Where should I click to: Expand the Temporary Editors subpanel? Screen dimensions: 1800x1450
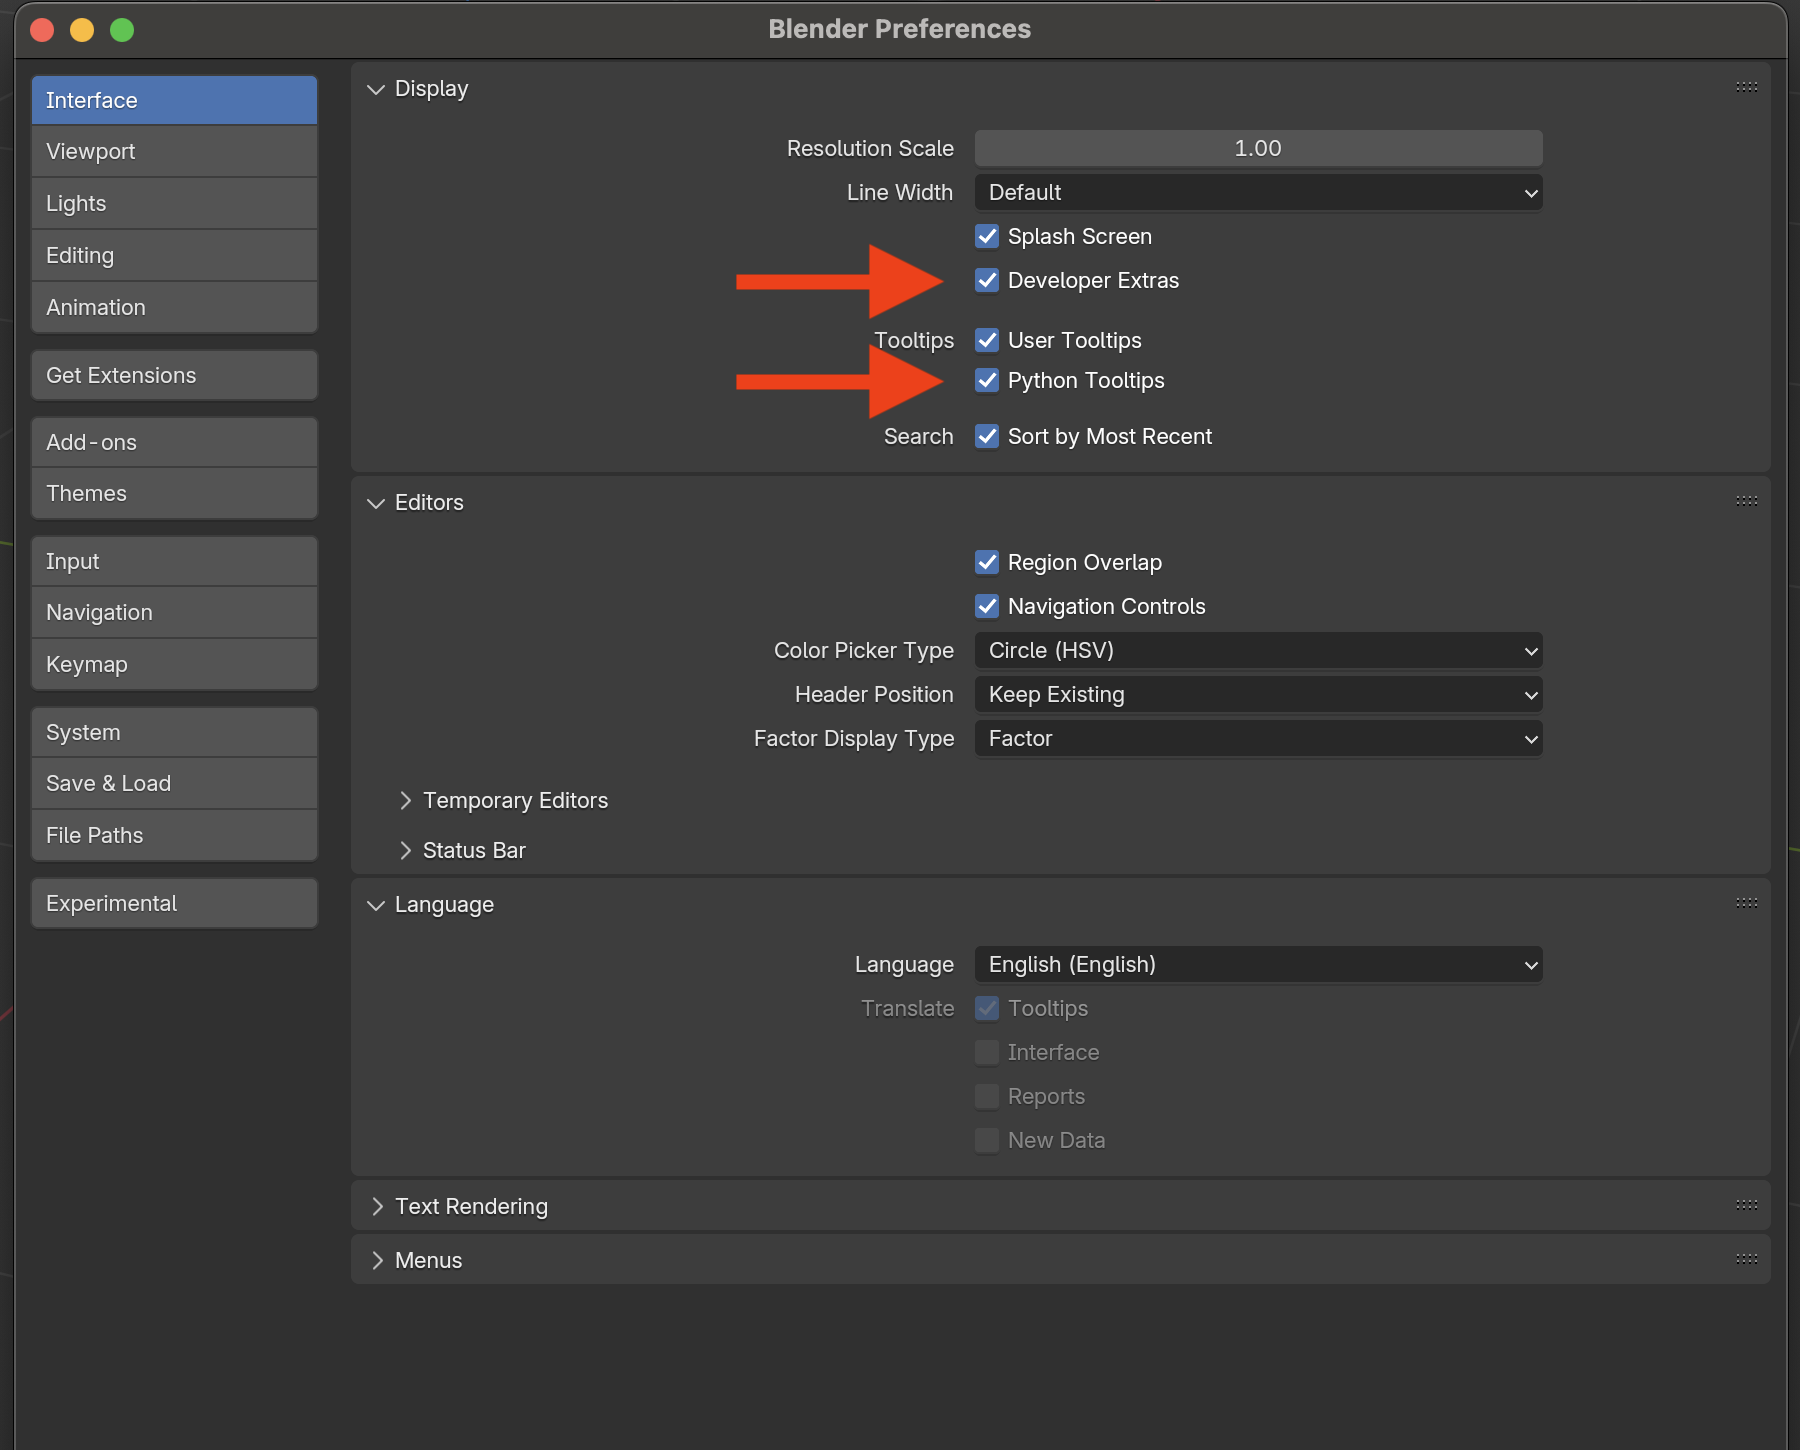click(405, 800)
